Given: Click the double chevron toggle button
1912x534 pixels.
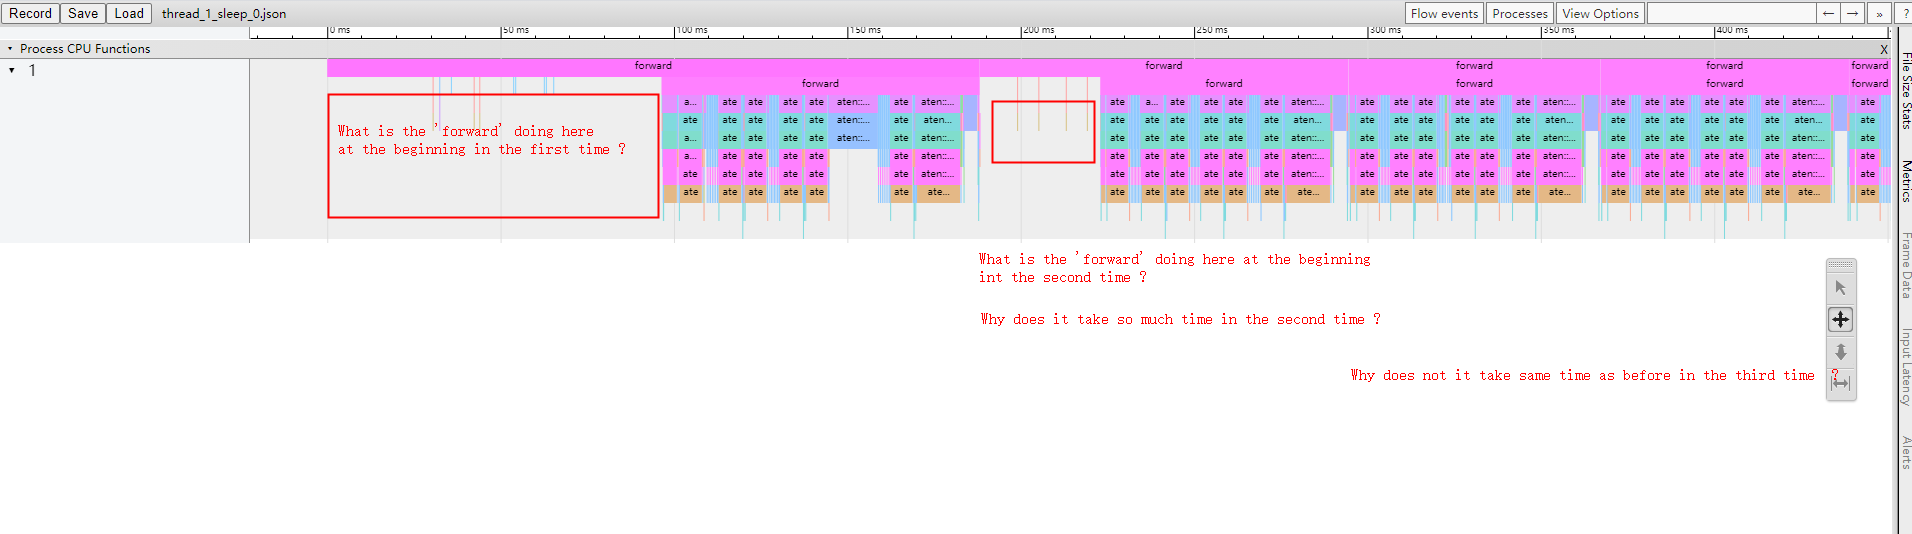Looking at the screenshot, I should tap(1878, 13).
